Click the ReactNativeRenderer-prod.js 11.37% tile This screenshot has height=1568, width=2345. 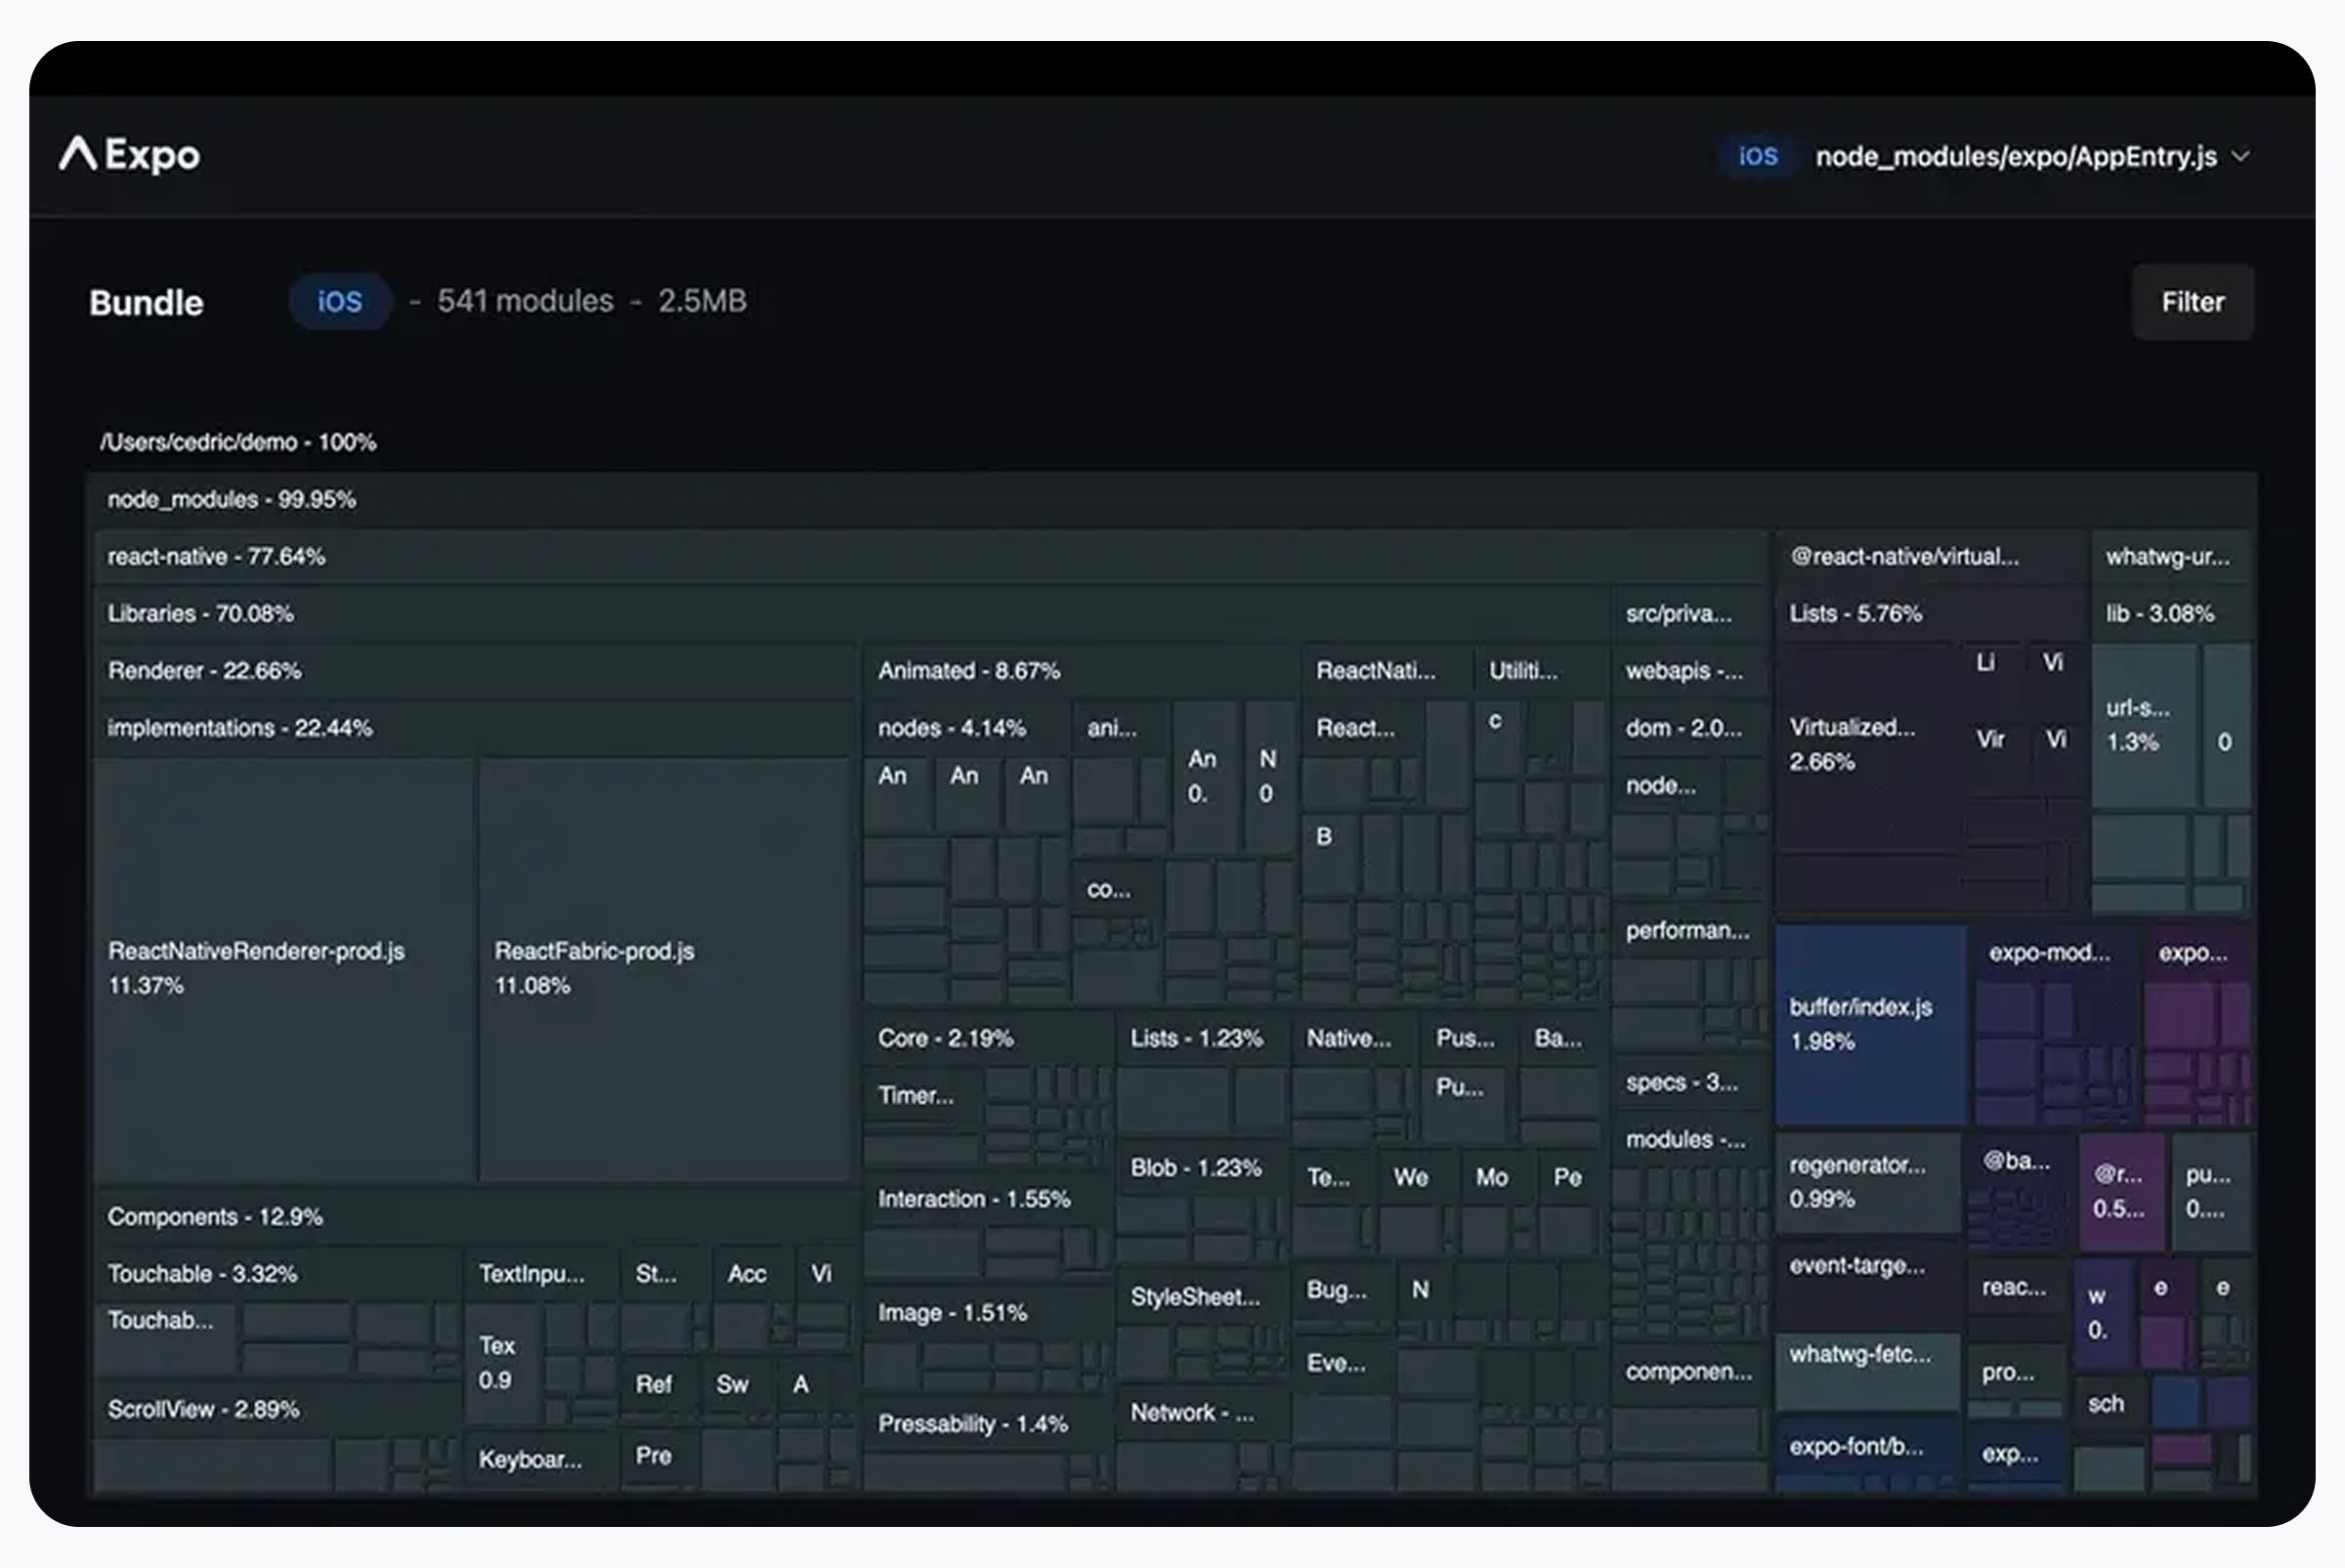pyautogui.click(x=284, y=968)
